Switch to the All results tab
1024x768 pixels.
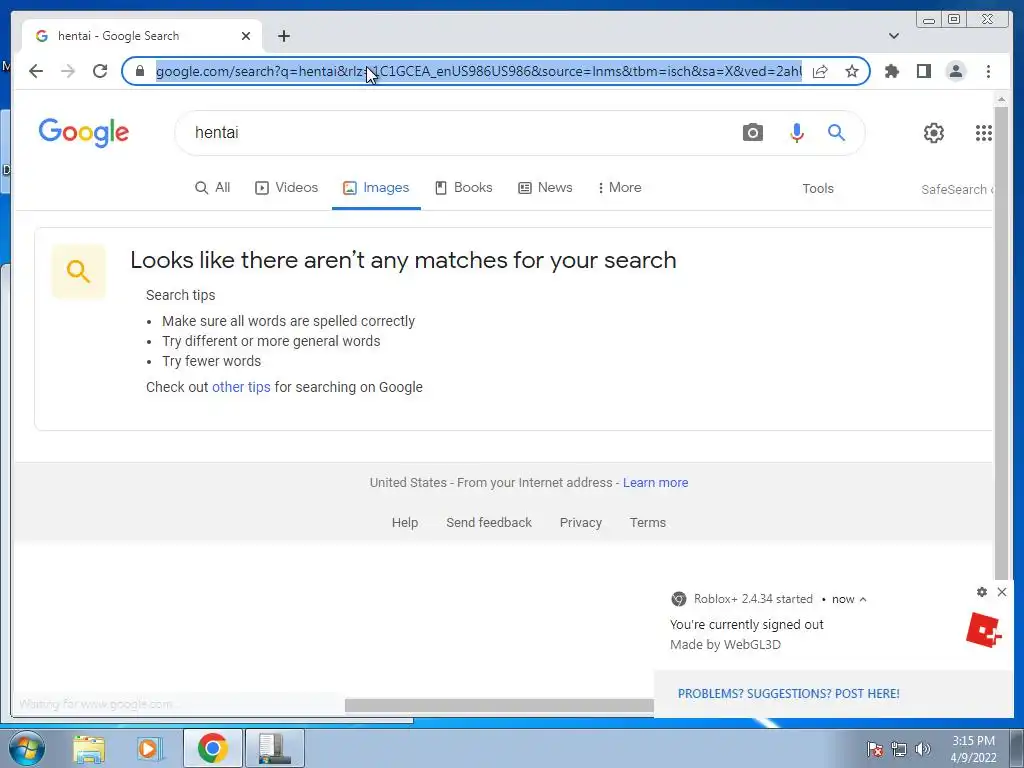coord(212,187)
